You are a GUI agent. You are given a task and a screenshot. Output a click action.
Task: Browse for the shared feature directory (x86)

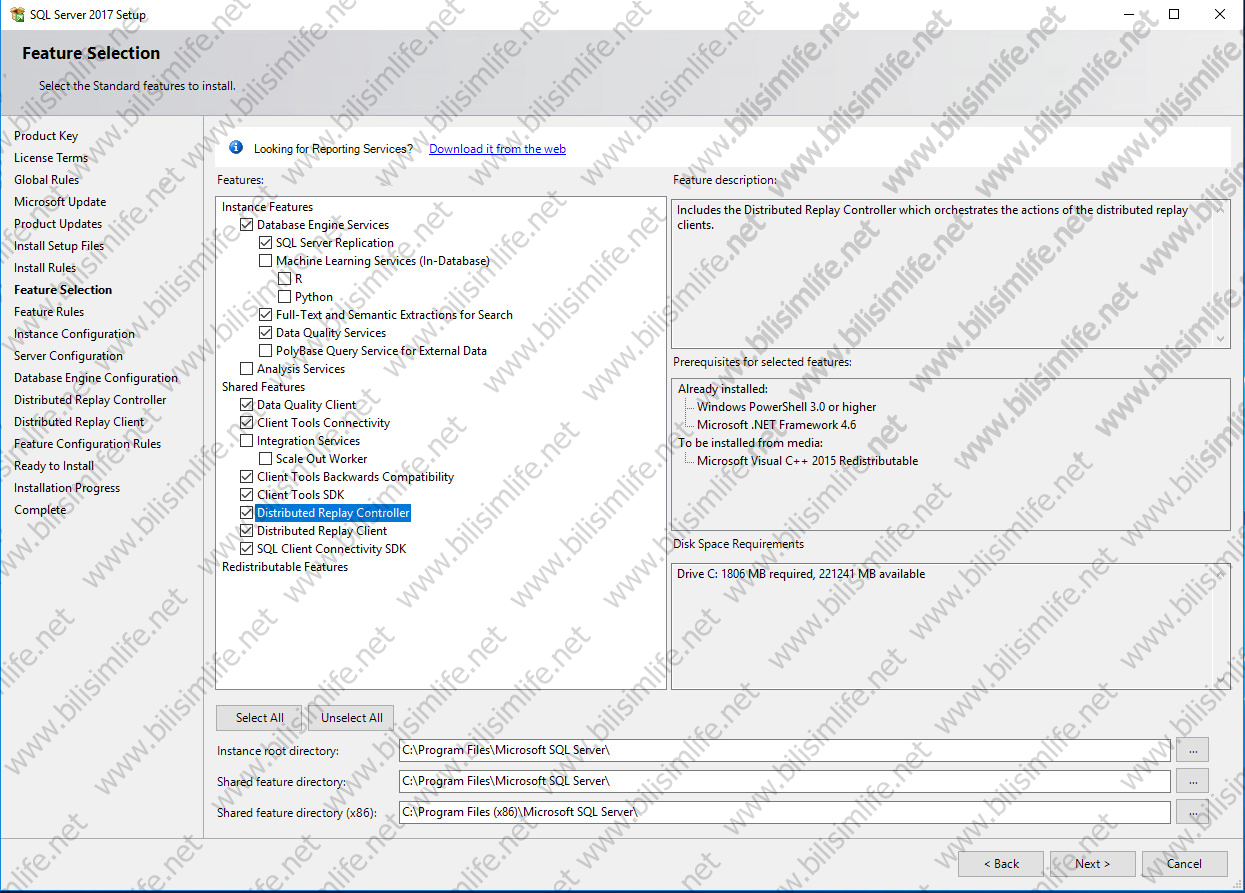[x=1192, y=812]
